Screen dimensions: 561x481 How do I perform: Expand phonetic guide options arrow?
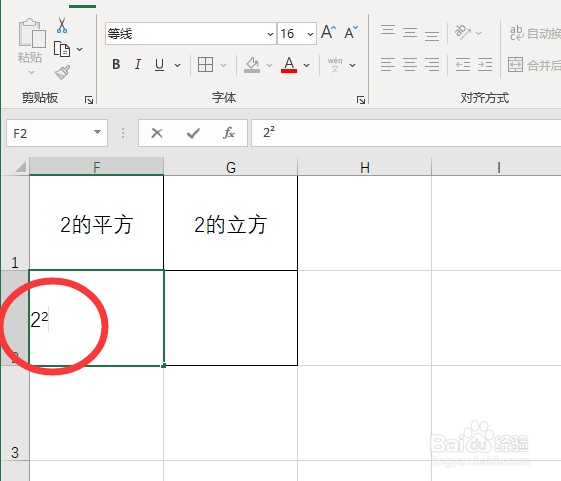(x=352, y=65)
